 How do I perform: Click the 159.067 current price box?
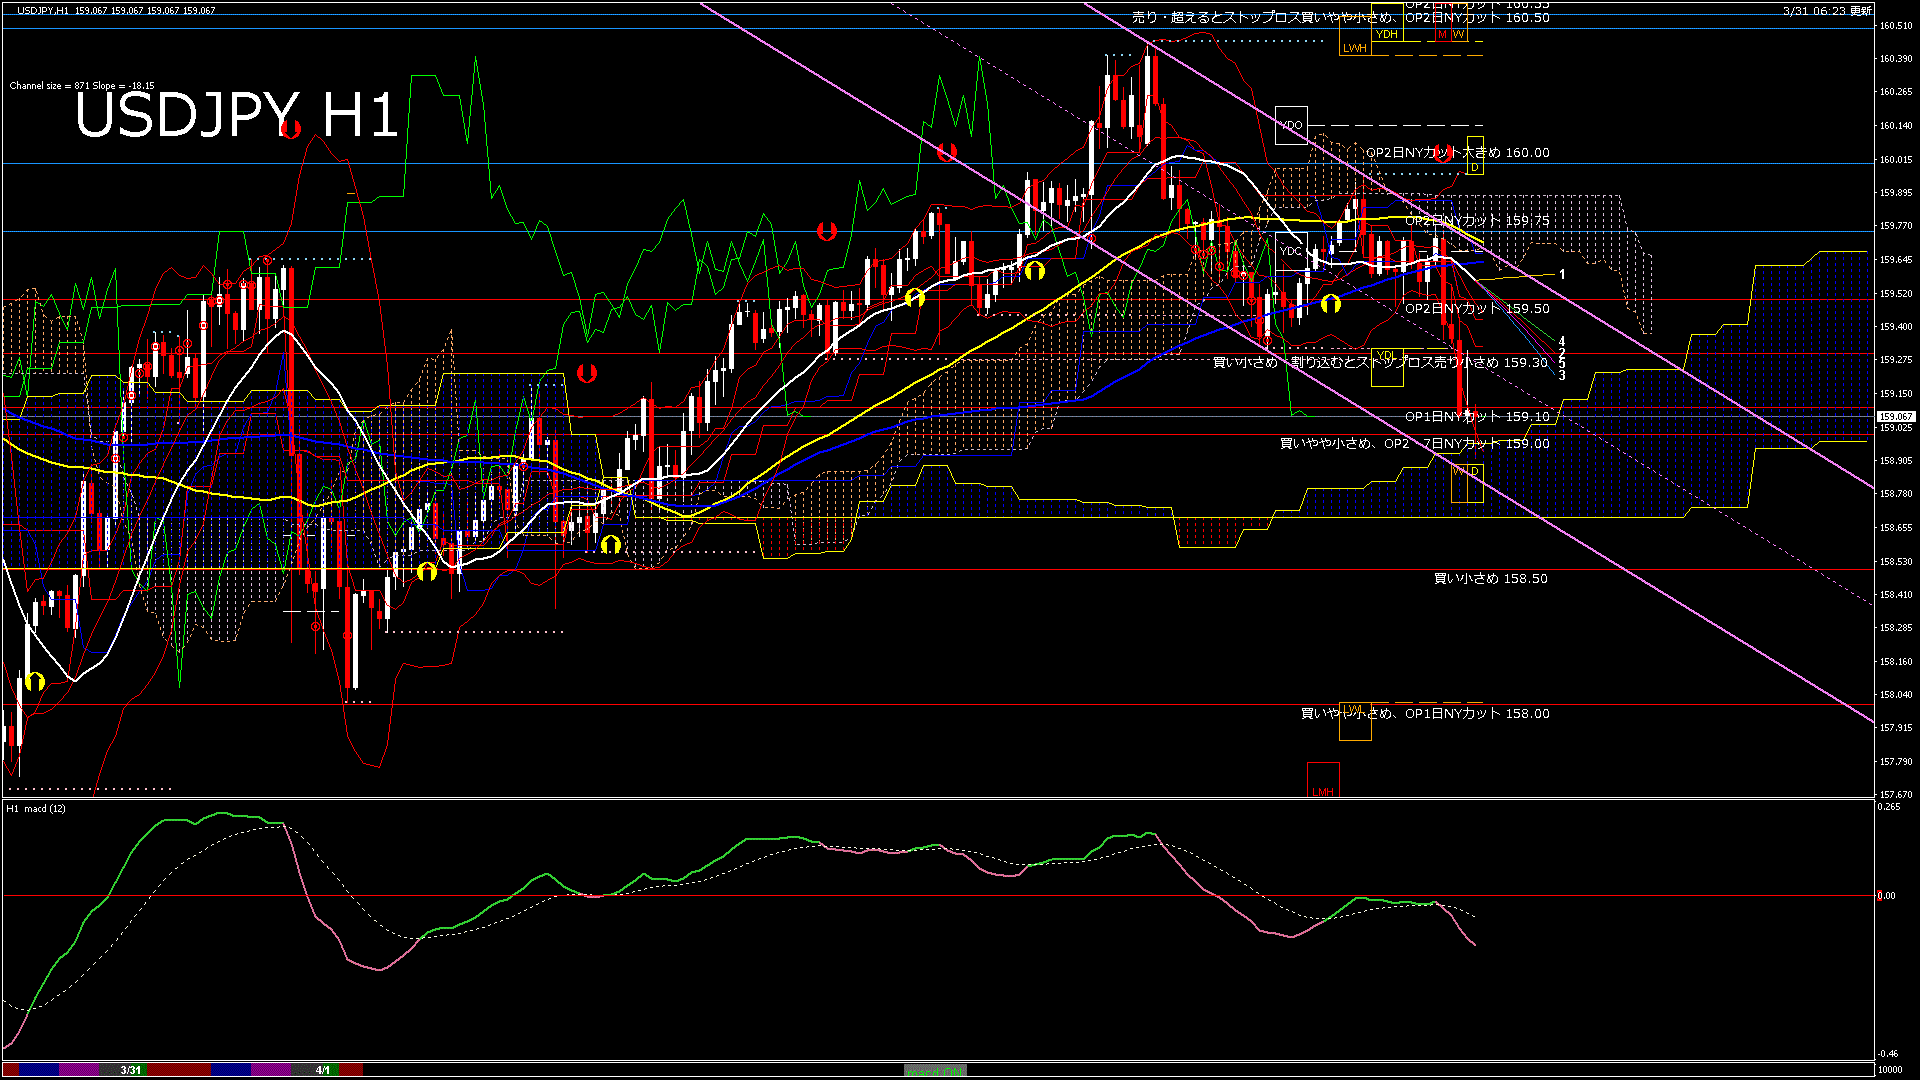[1894, 418]
